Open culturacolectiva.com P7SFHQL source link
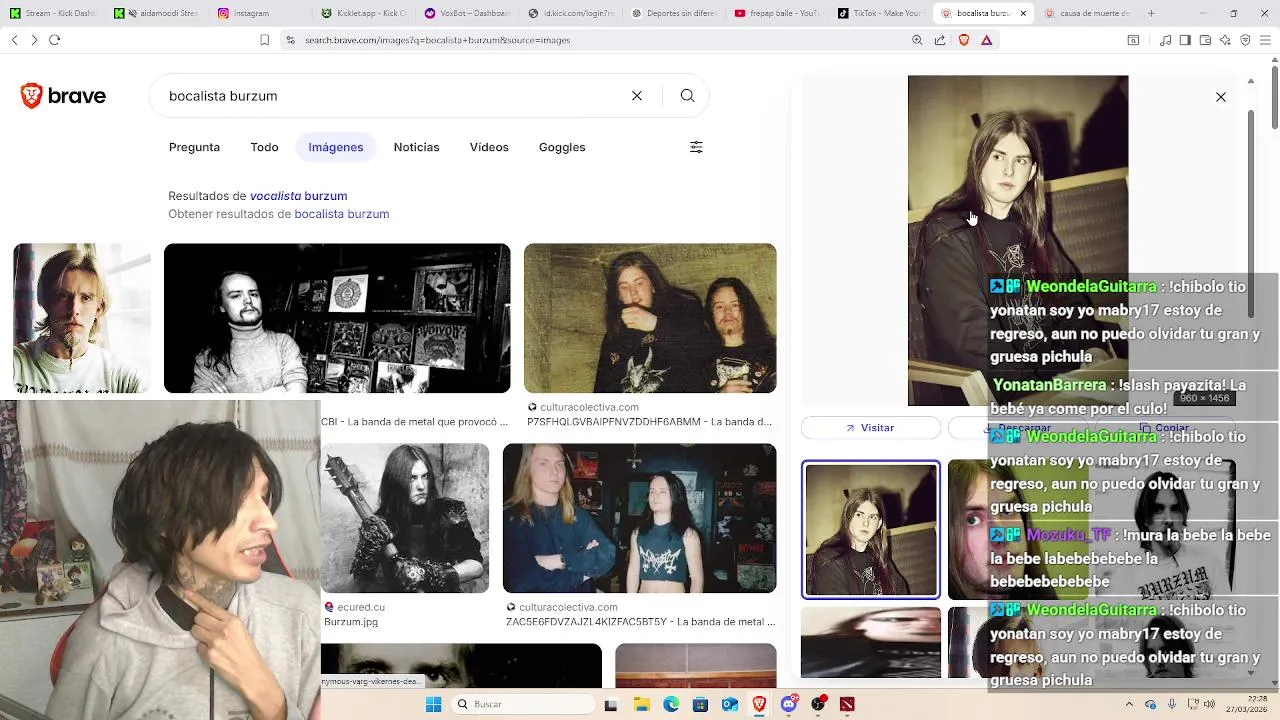Viewport: 1280px width, 720px height. pyautogui.click(x=650, y=415)
